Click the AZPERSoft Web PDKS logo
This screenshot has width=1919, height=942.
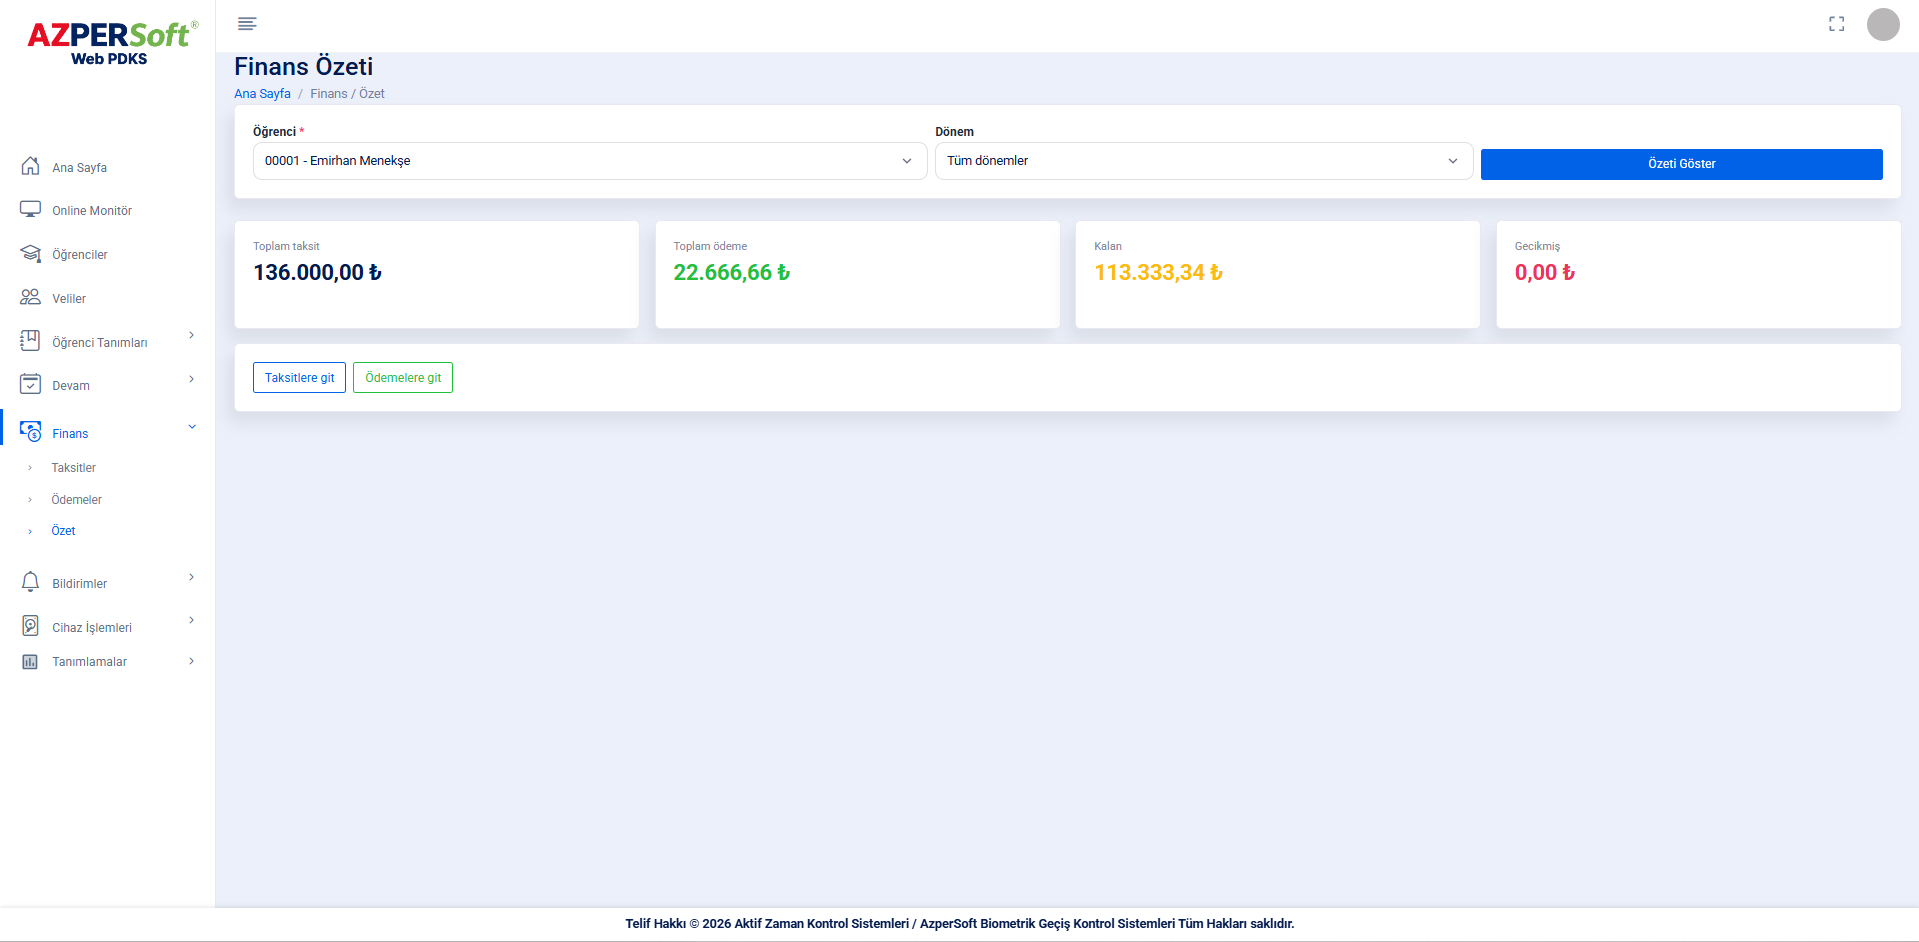click(x=112, y=43)
